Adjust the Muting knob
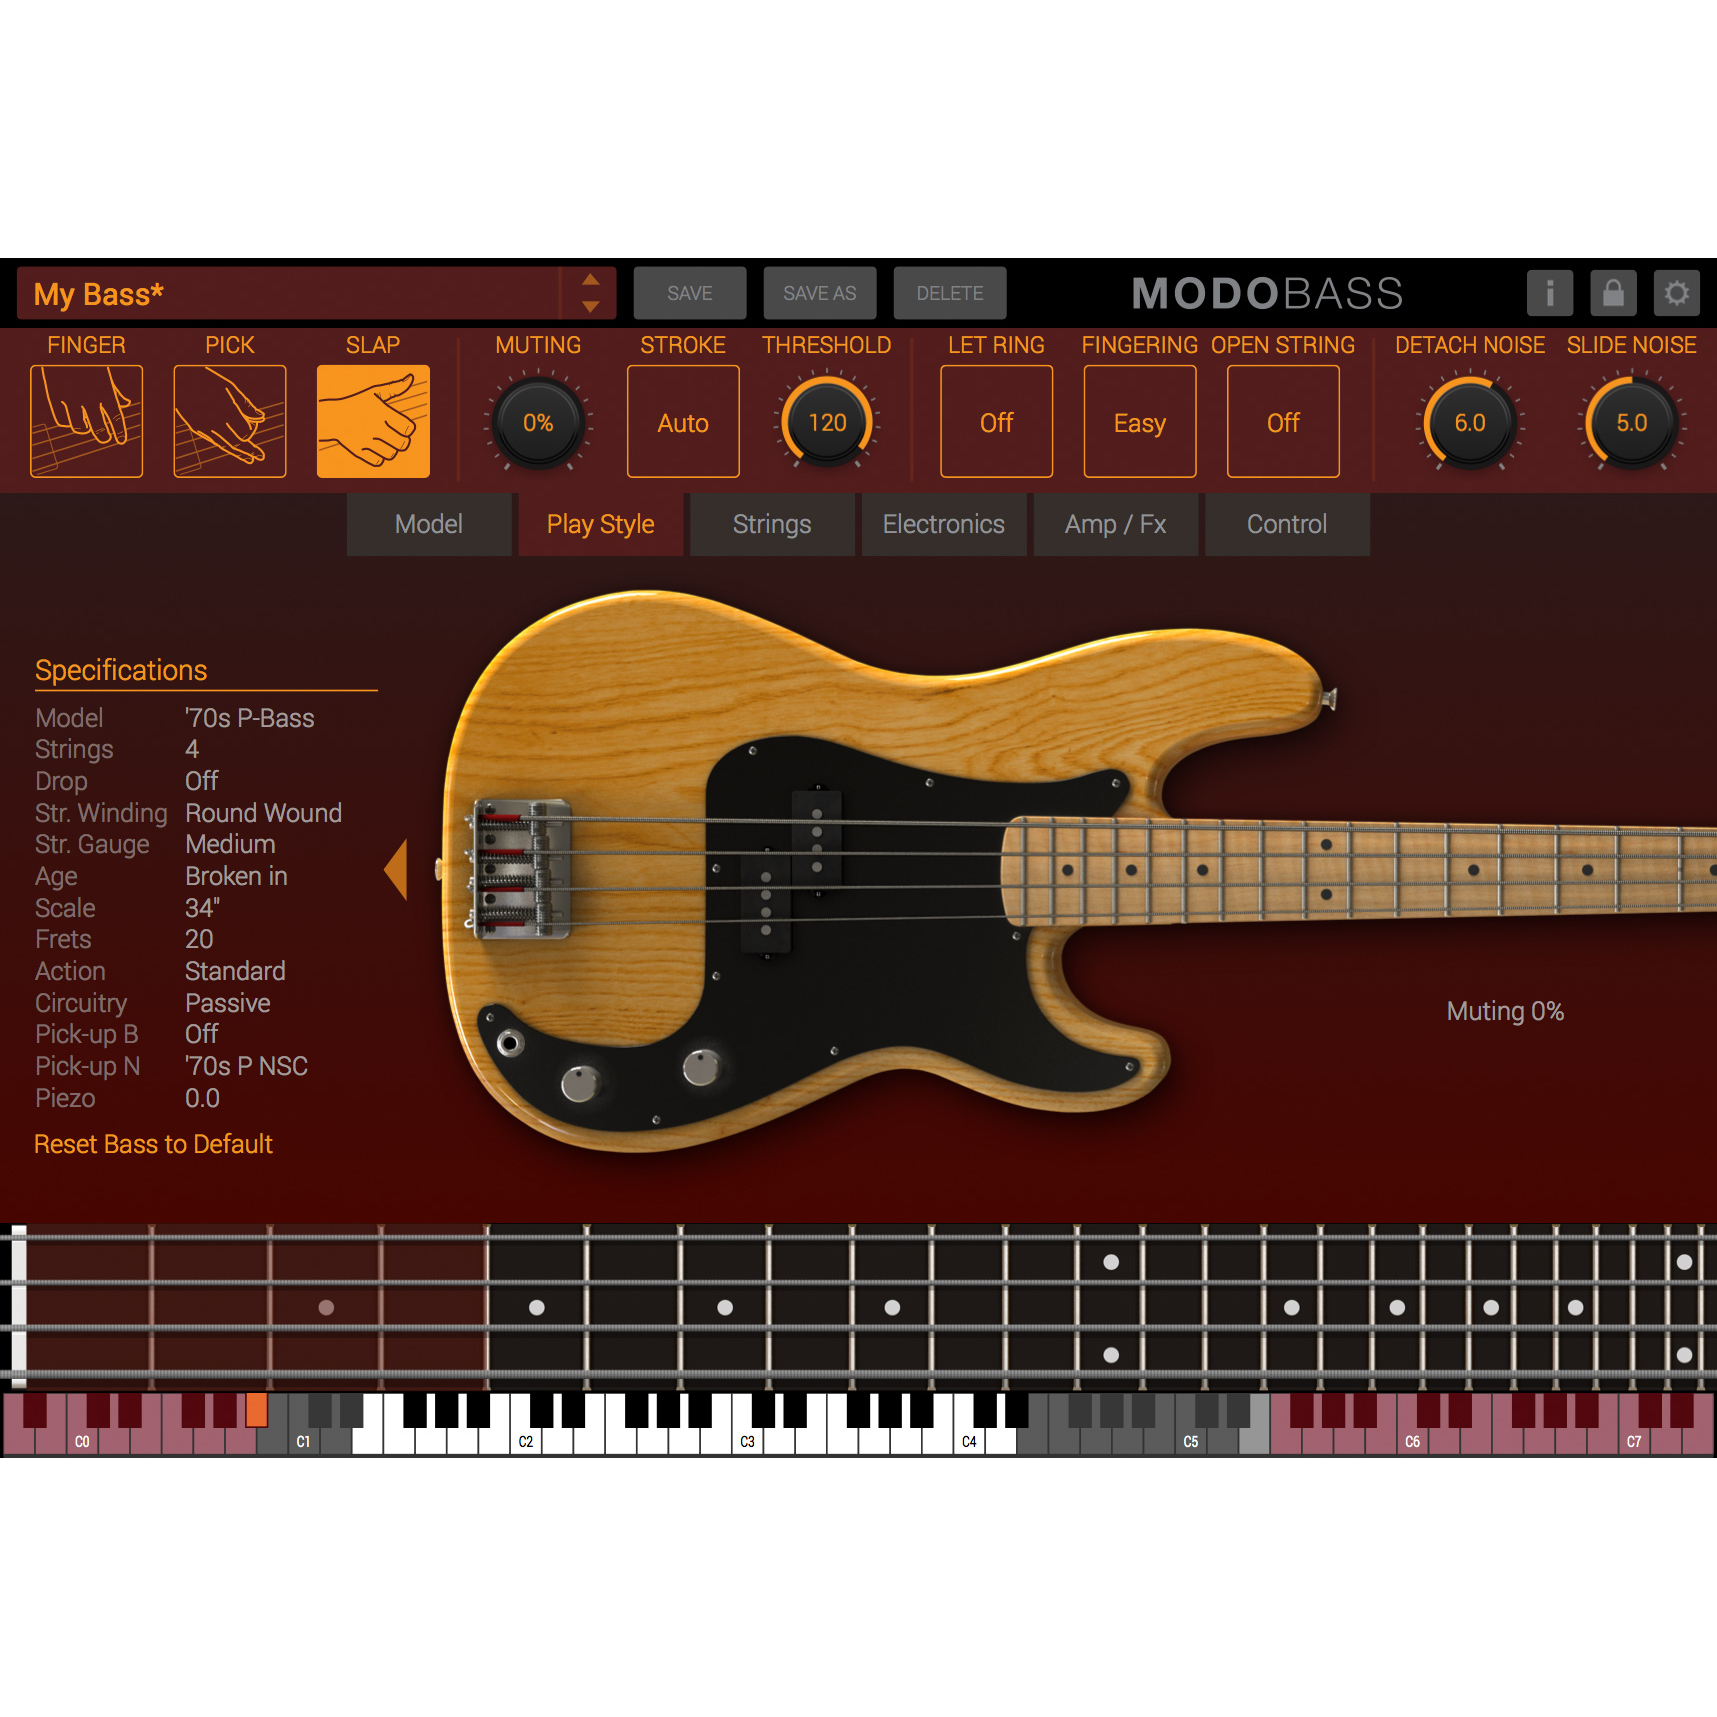The width and height of the screenshot is (1717, 1717). pyautogui.click(x=538, y=422)
